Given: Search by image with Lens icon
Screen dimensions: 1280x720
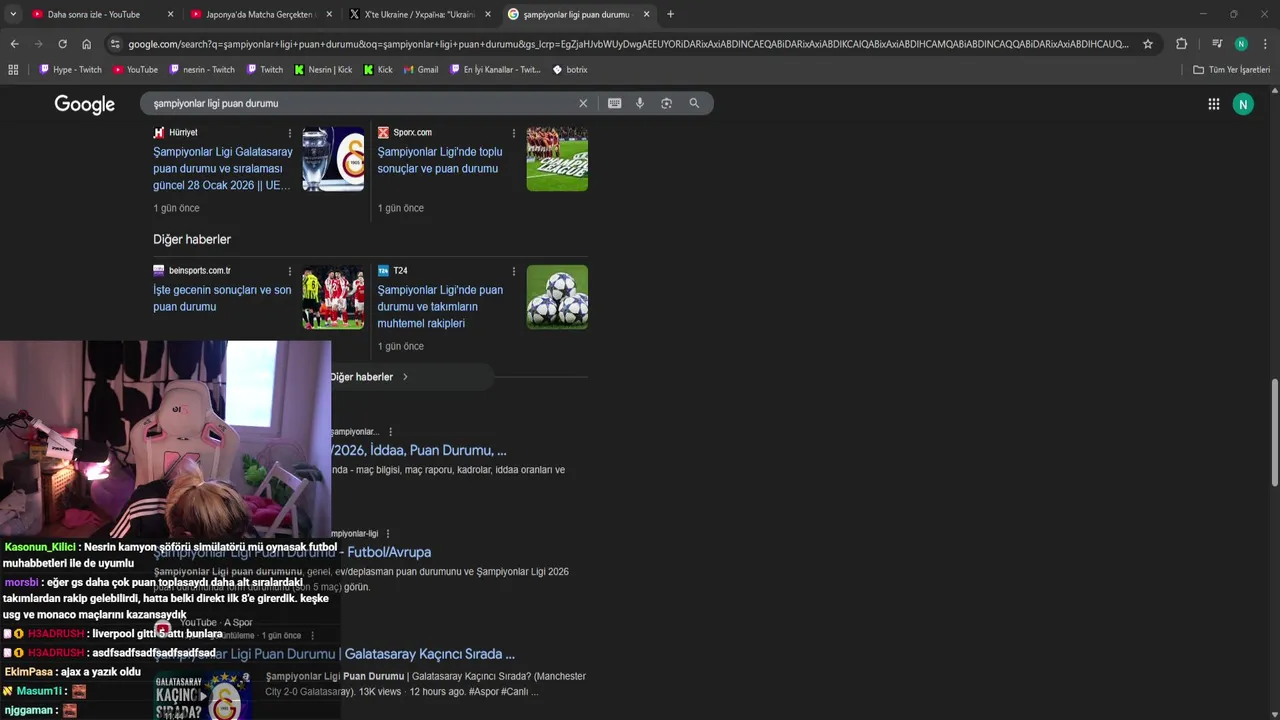Looking at the screenshot, I should click(x=666, y=103).
